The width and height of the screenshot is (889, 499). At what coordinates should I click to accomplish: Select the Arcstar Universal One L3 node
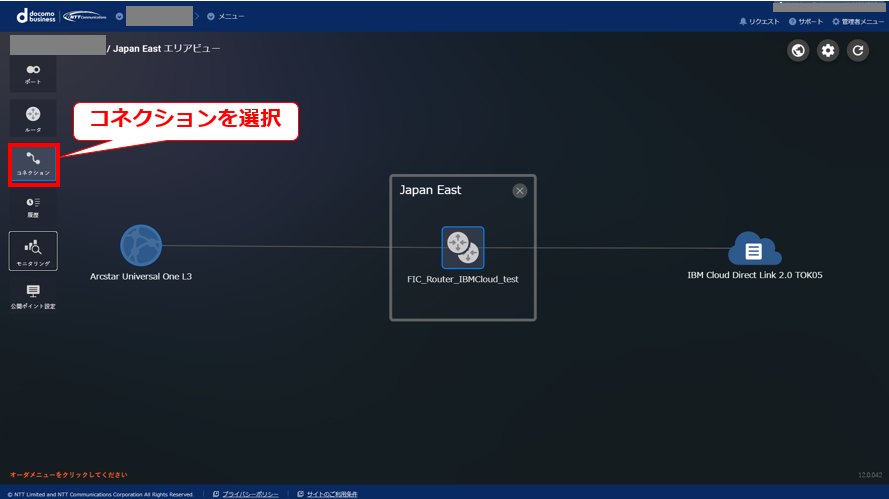[x=141, y=245]
